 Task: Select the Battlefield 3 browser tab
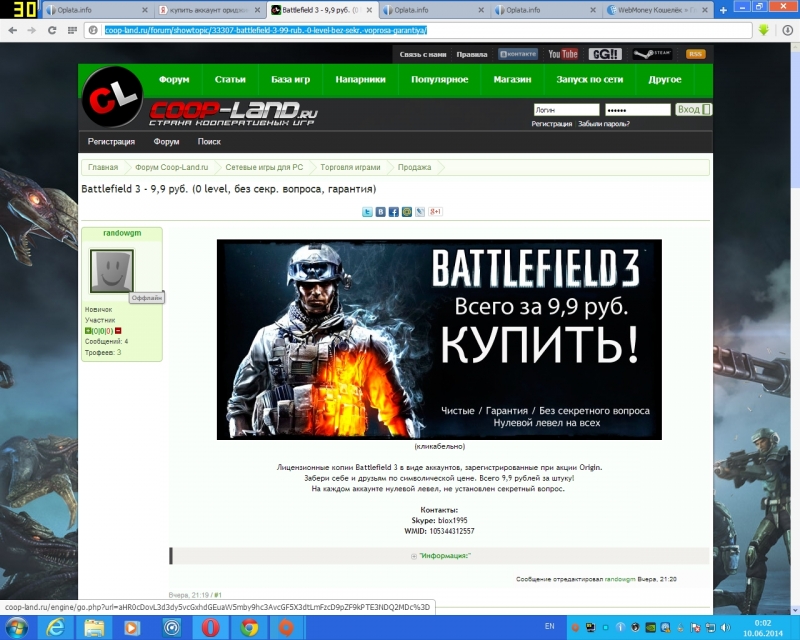pos(321,10)
